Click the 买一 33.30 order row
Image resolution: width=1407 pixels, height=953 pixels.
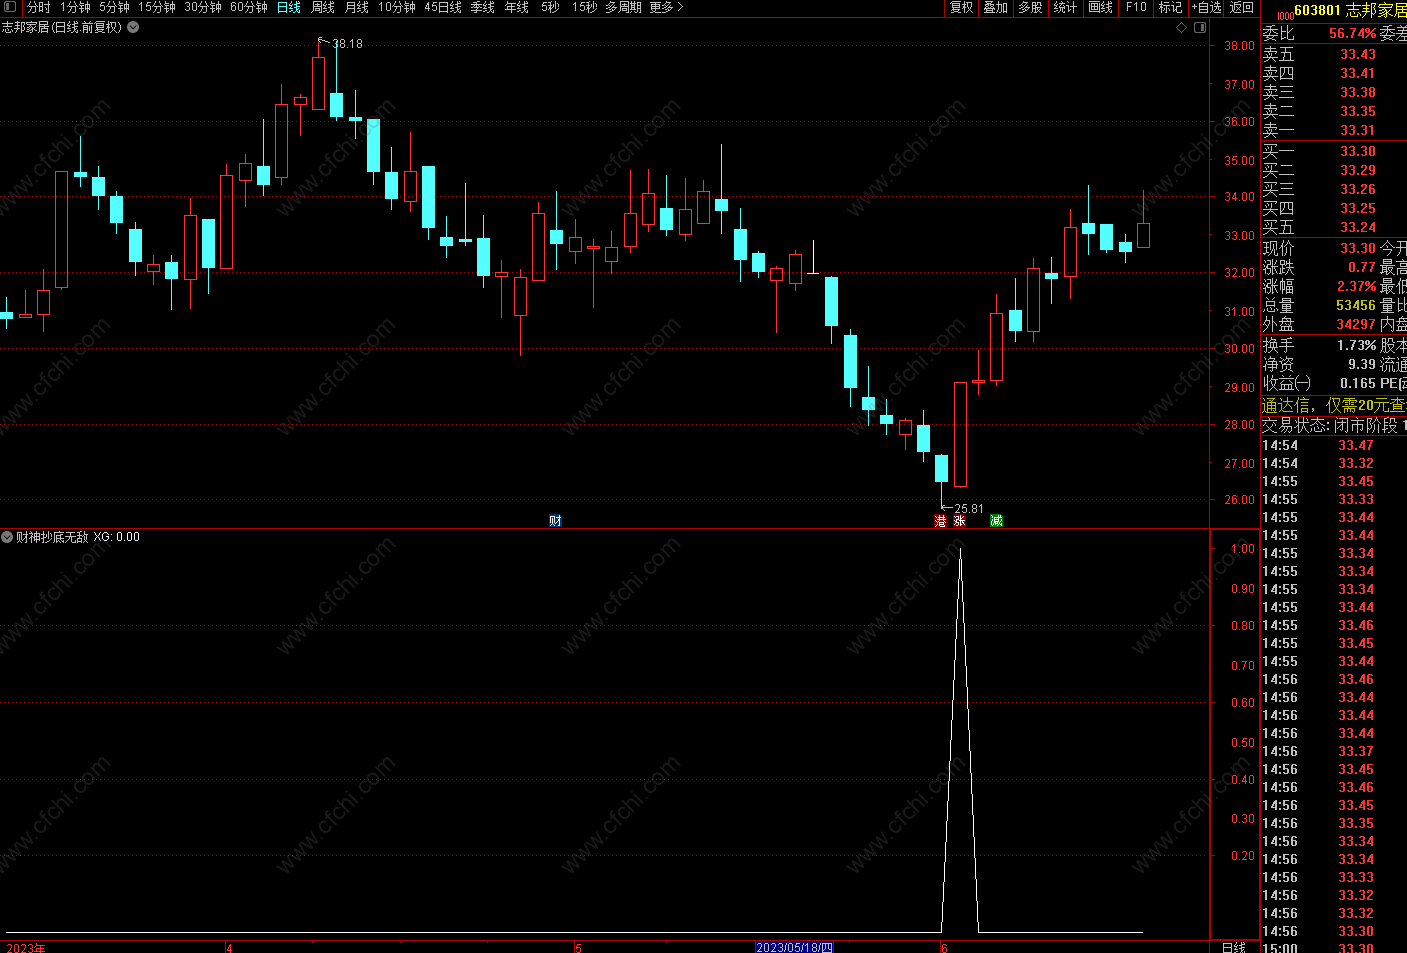click(x=1334, y=151)
